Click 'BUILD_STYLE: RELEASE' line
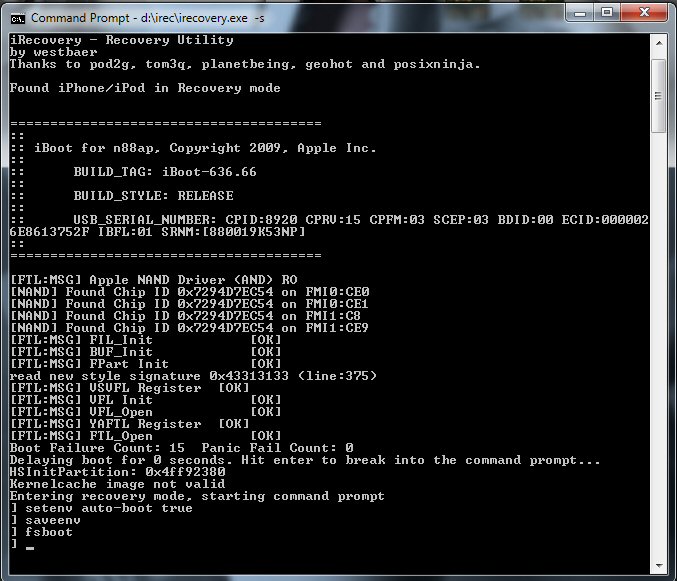 point(122,196)
